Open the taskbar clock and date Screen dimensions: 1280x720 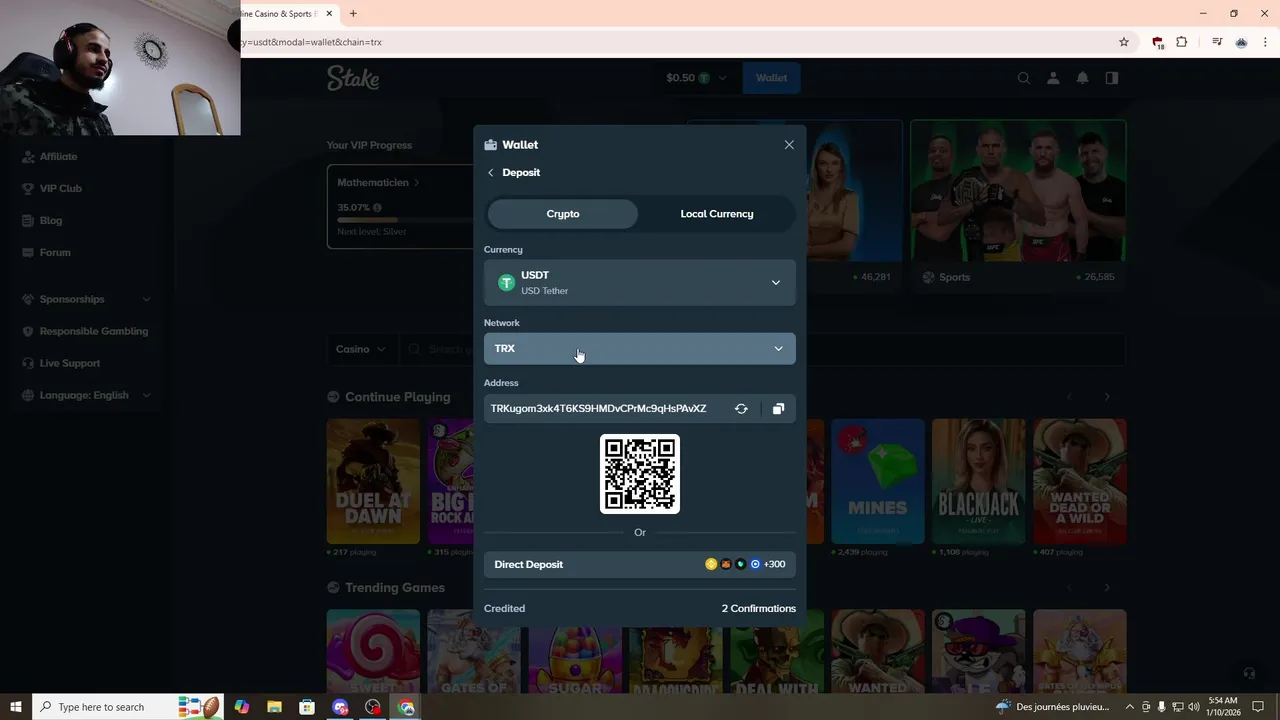(1224, 707)
